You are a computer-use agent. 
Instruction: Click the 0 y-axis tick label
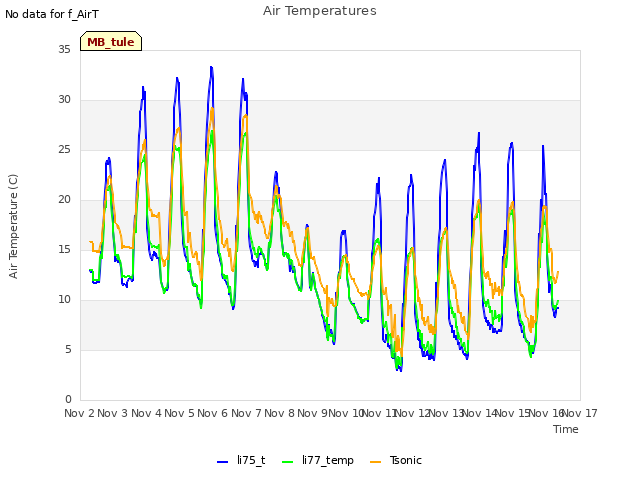(68, 400)
